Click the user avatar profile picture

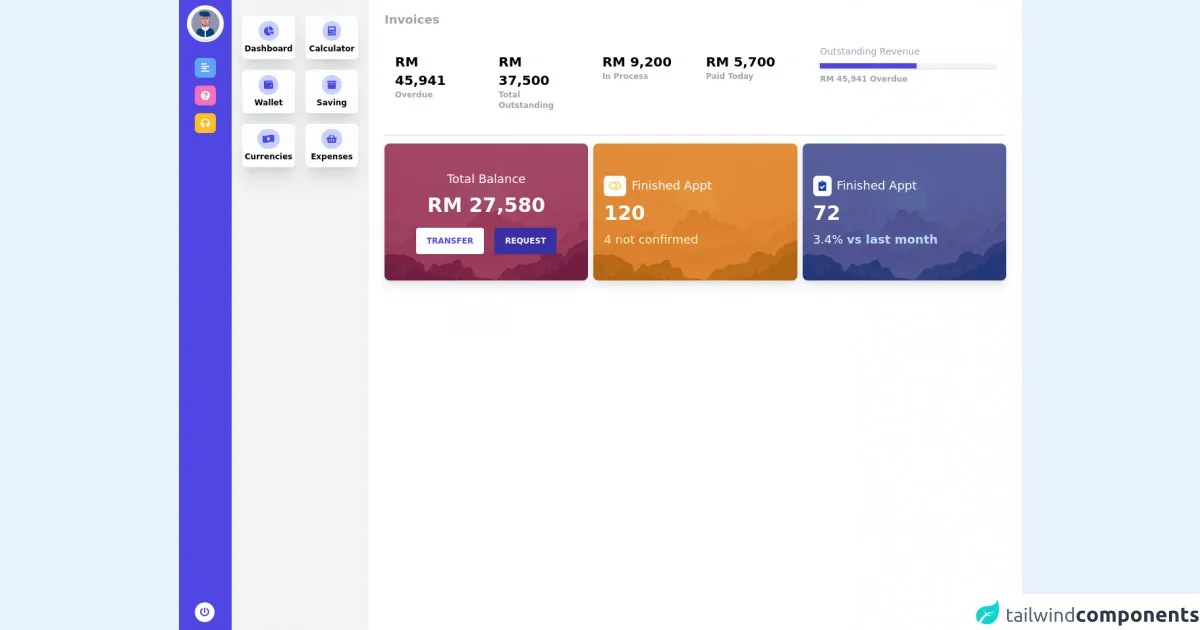pos(205,24)
